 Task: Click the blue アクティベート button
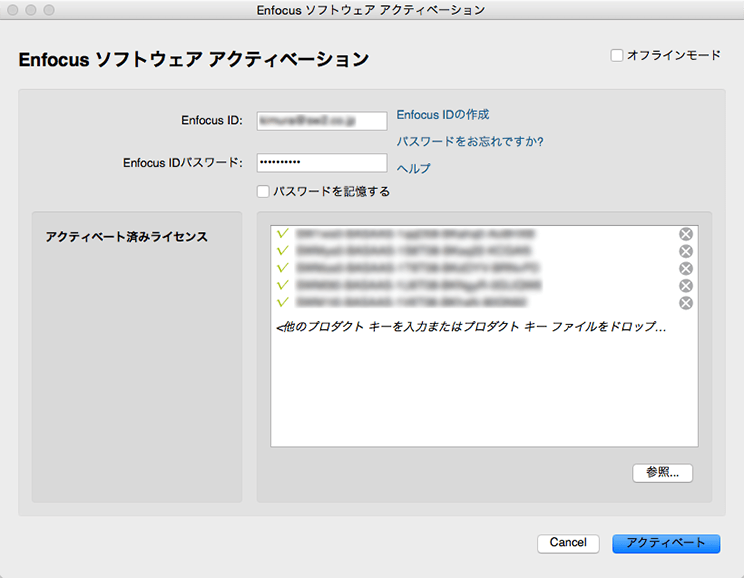[x=666, y=543]
